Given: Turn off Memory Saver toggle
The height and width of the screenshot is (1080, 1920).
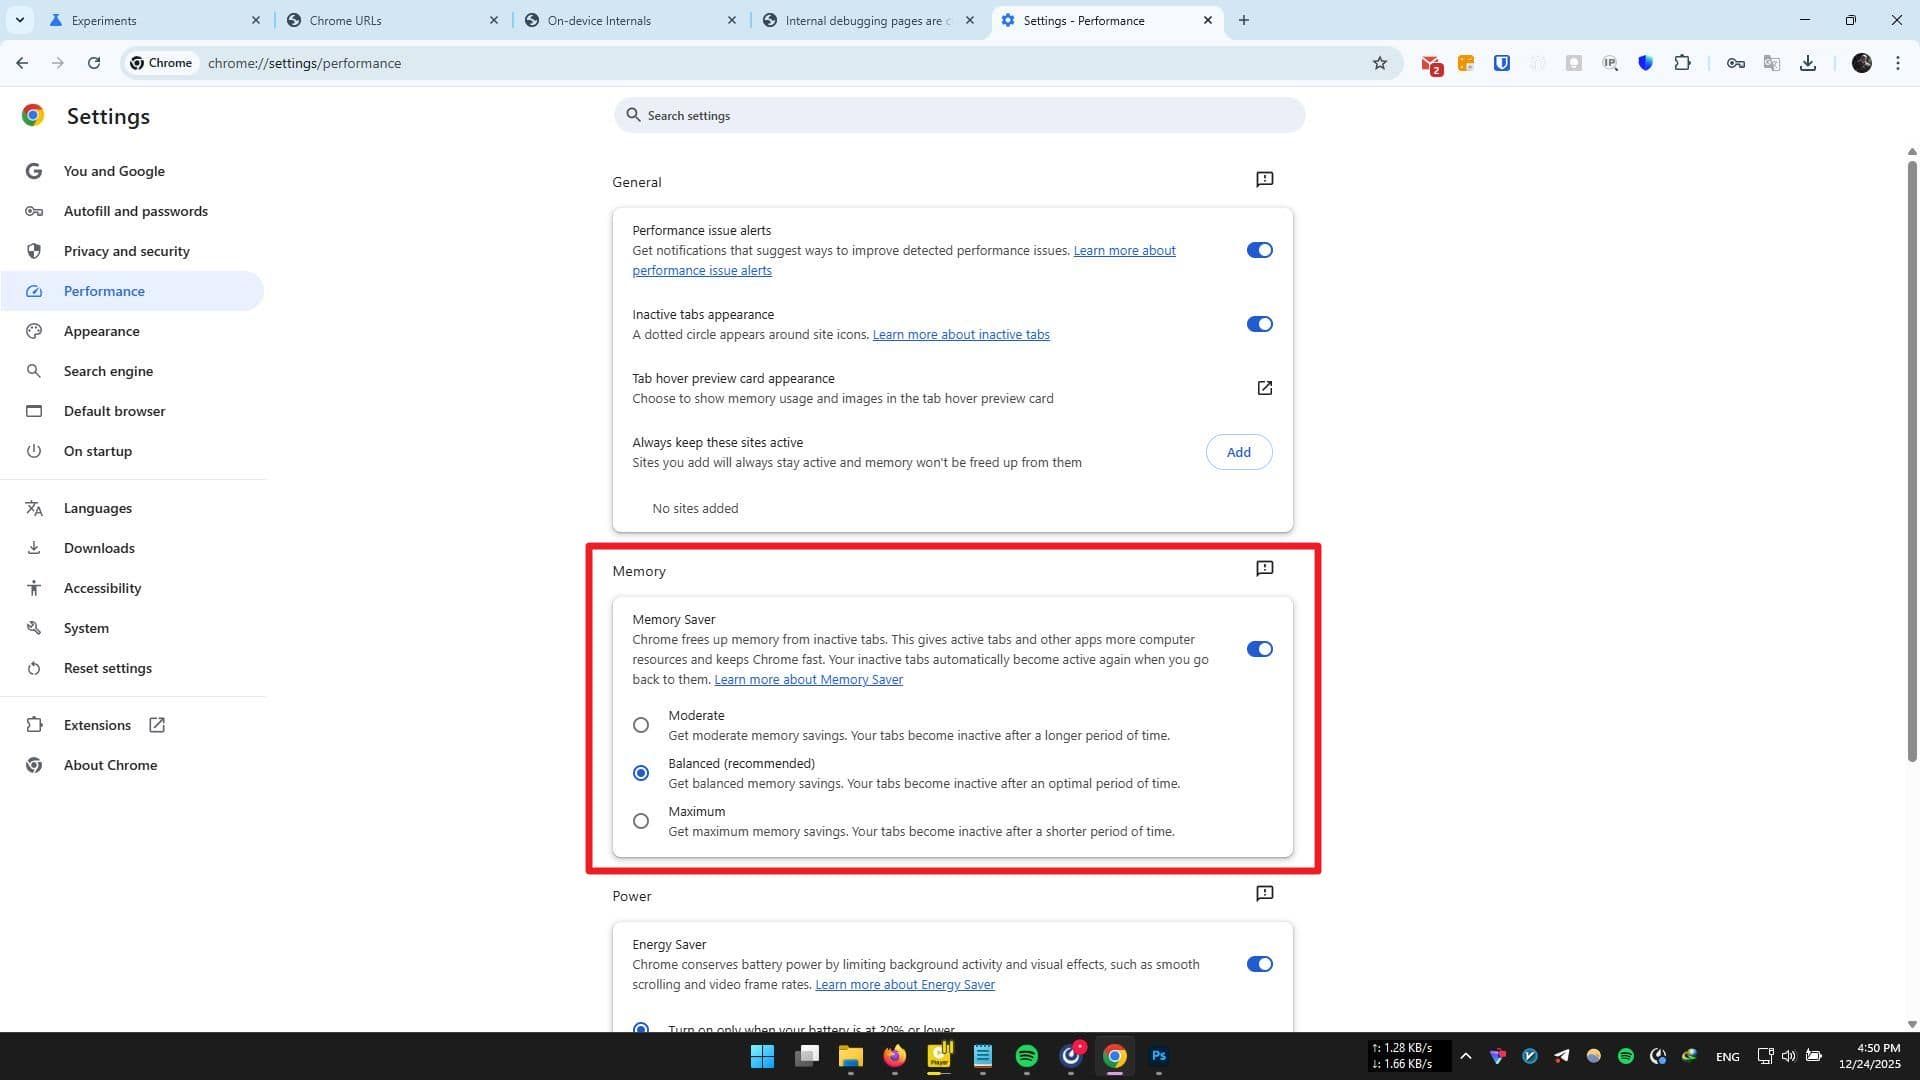Looking at the screenshot, I should pyautogui.click(x=1259, y=649).
